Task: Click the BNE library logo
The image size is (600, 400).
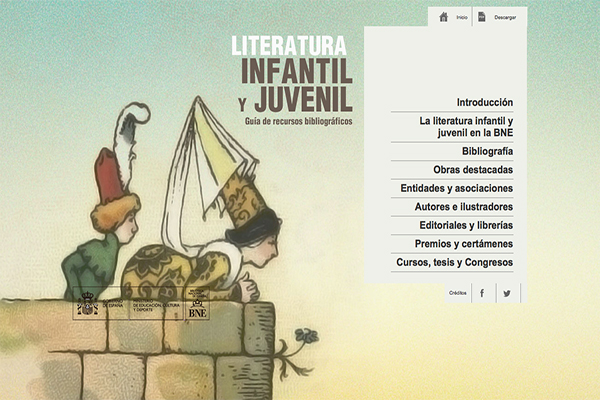Action: point(197,303)
